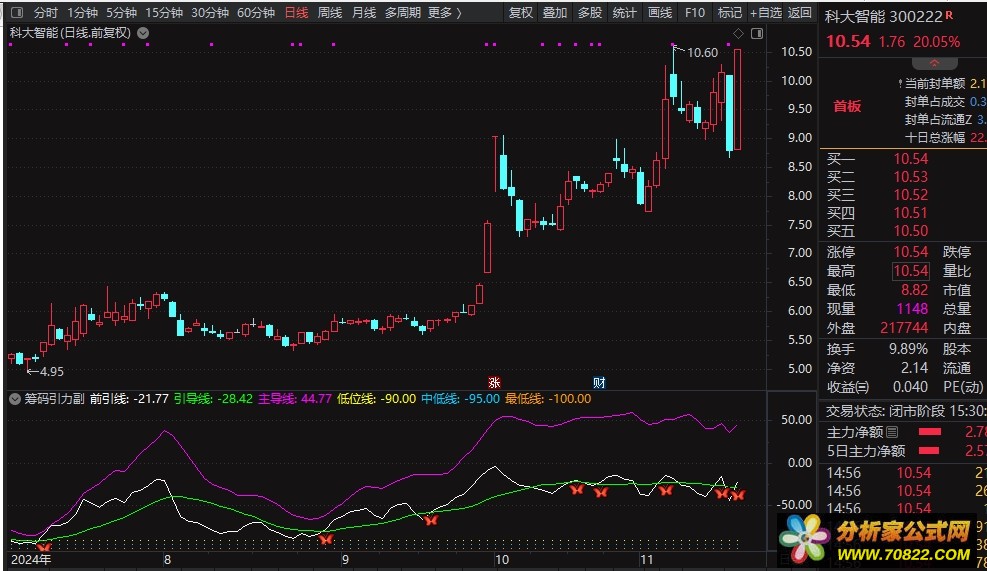This screenshot has width=987, height=571.
Task: Click the 引导线: -28.42 indicator legend
Action: pyautogui.click(x=213, y=399)
